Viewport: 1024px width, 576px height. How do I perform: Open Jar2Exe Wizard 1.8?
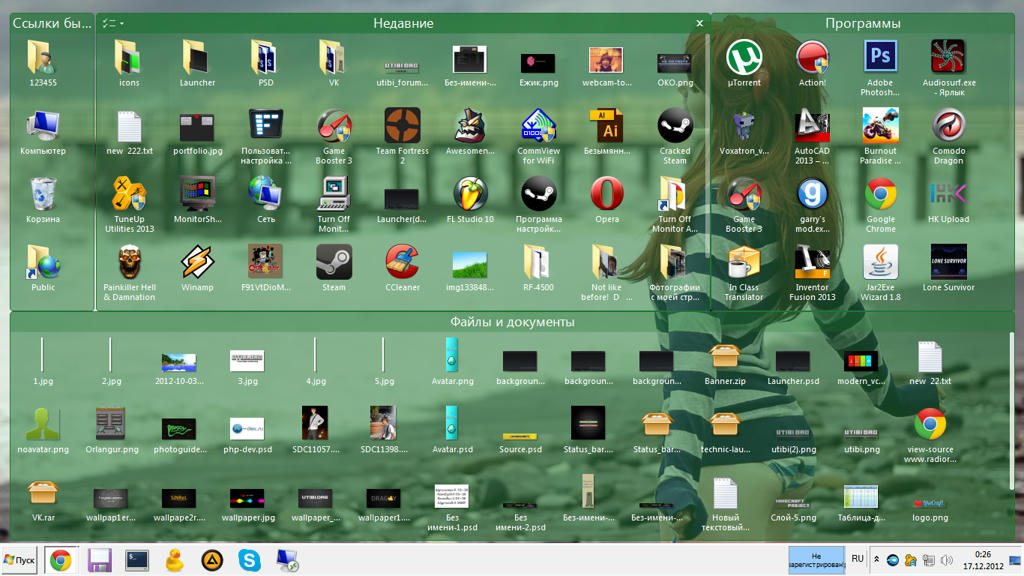880,272
